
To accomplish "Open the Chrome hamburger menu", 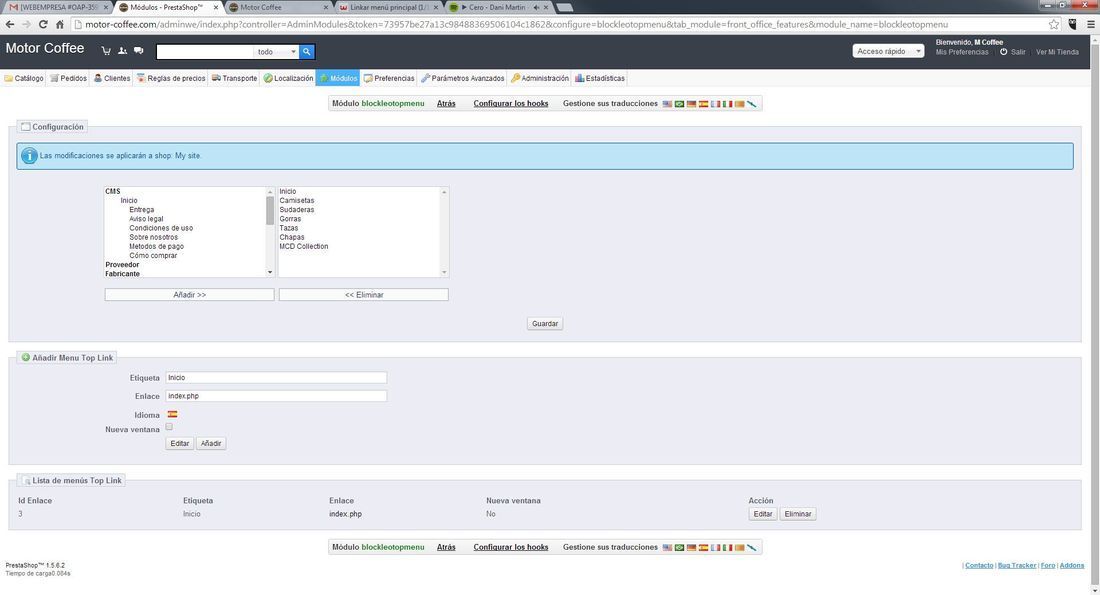I will point(1091,24).
